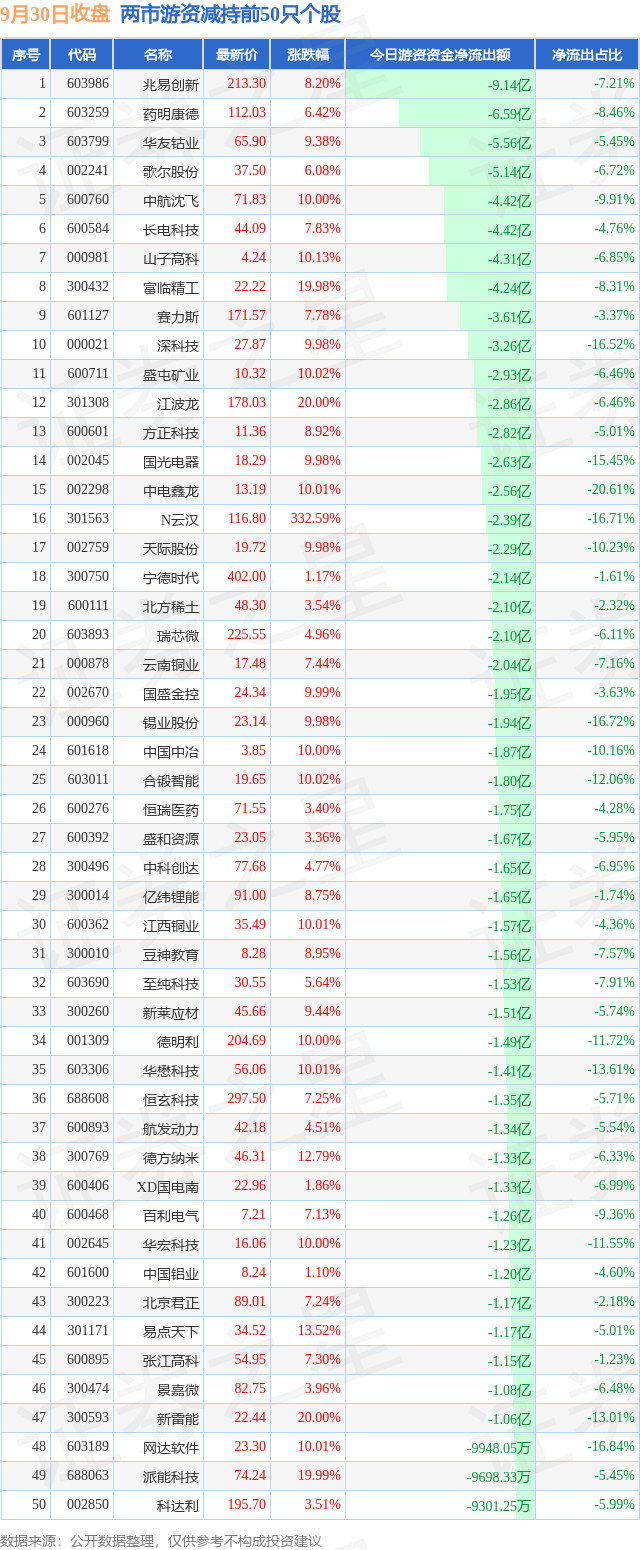Image resolution: width=640 pixels, height=1550 pixels.
Task: Click the -20.61% ratio for 中电鑫龙
Action: tap(611, 491)
